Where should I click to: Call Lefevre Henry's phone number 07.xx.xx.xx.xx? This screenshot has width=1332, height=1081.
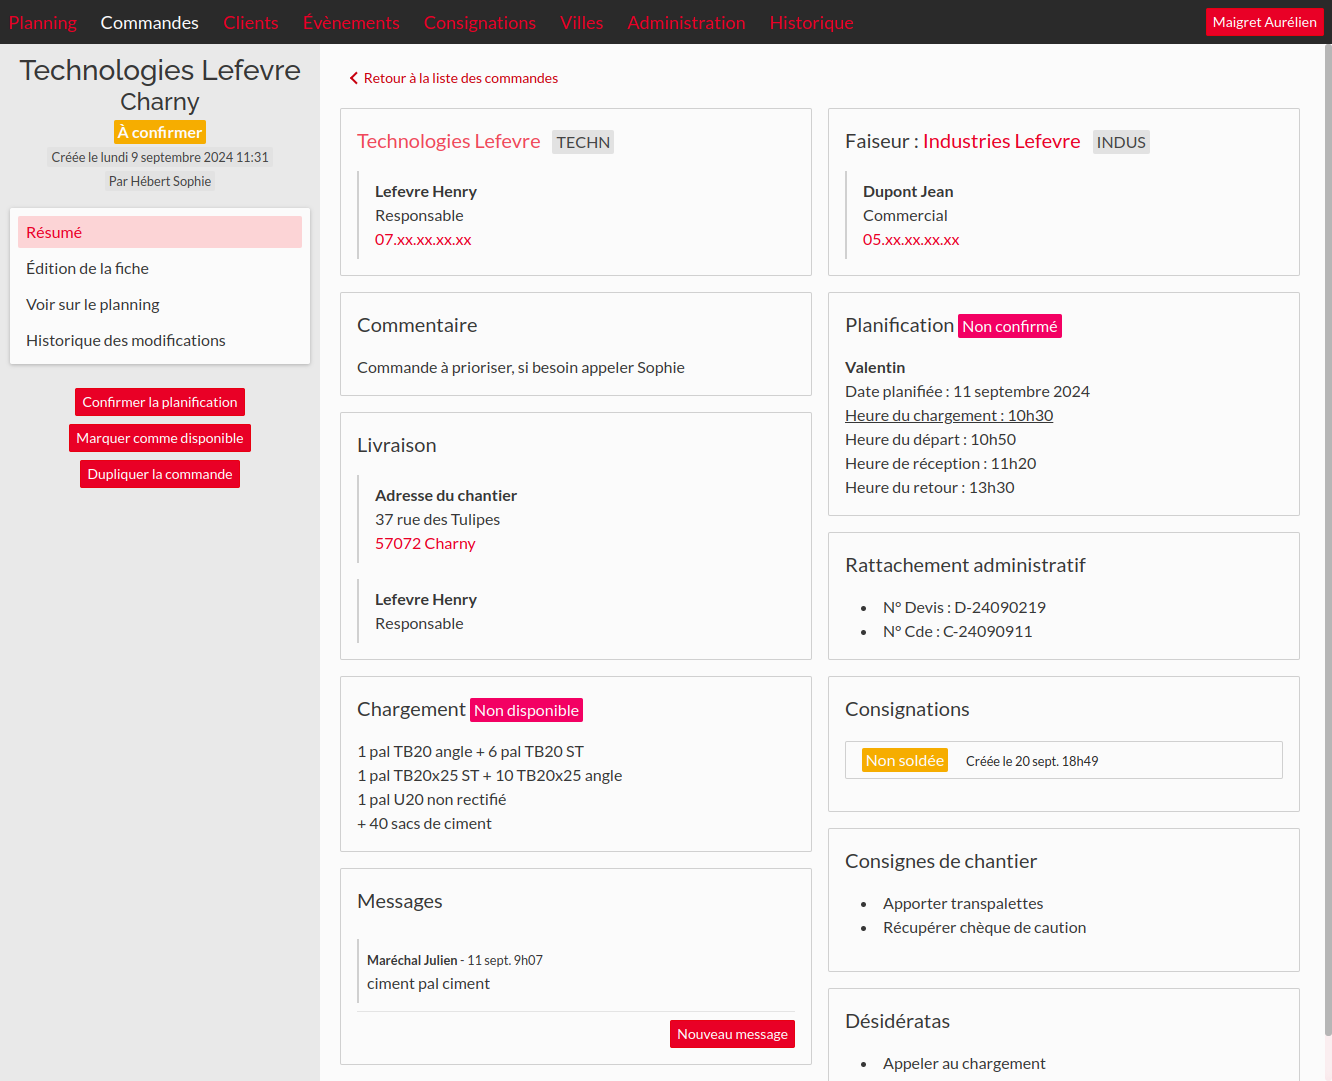click(423, 239)
